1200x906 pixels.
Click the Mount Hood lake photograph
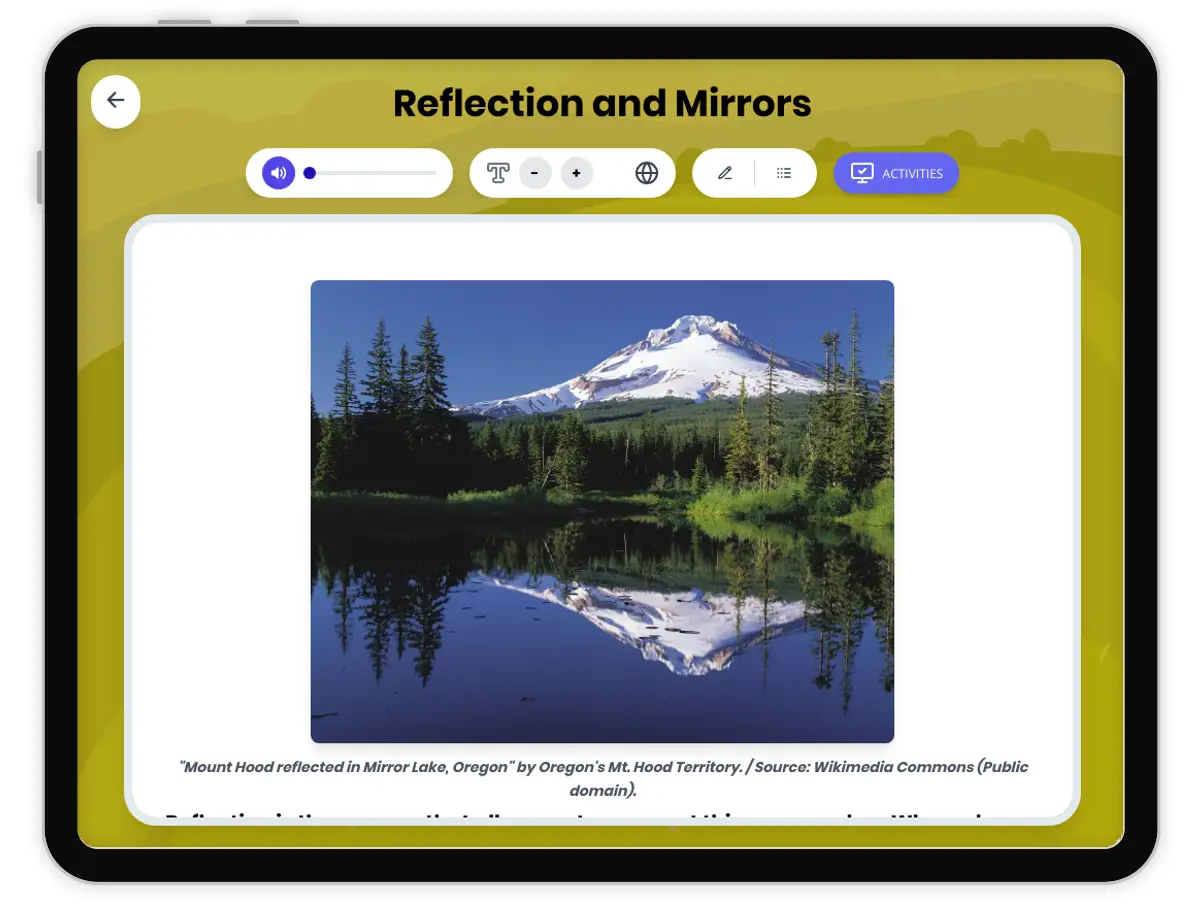(602, 510)
